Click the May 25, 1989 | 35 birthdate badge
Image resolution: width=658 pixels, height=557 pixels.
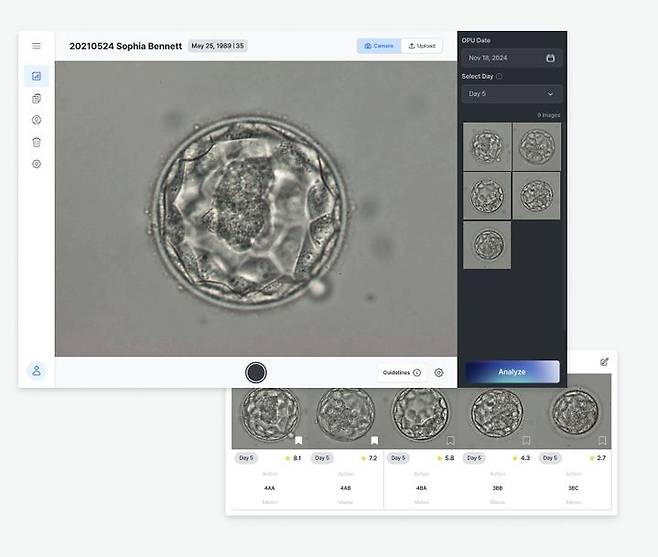pos(217,46)
